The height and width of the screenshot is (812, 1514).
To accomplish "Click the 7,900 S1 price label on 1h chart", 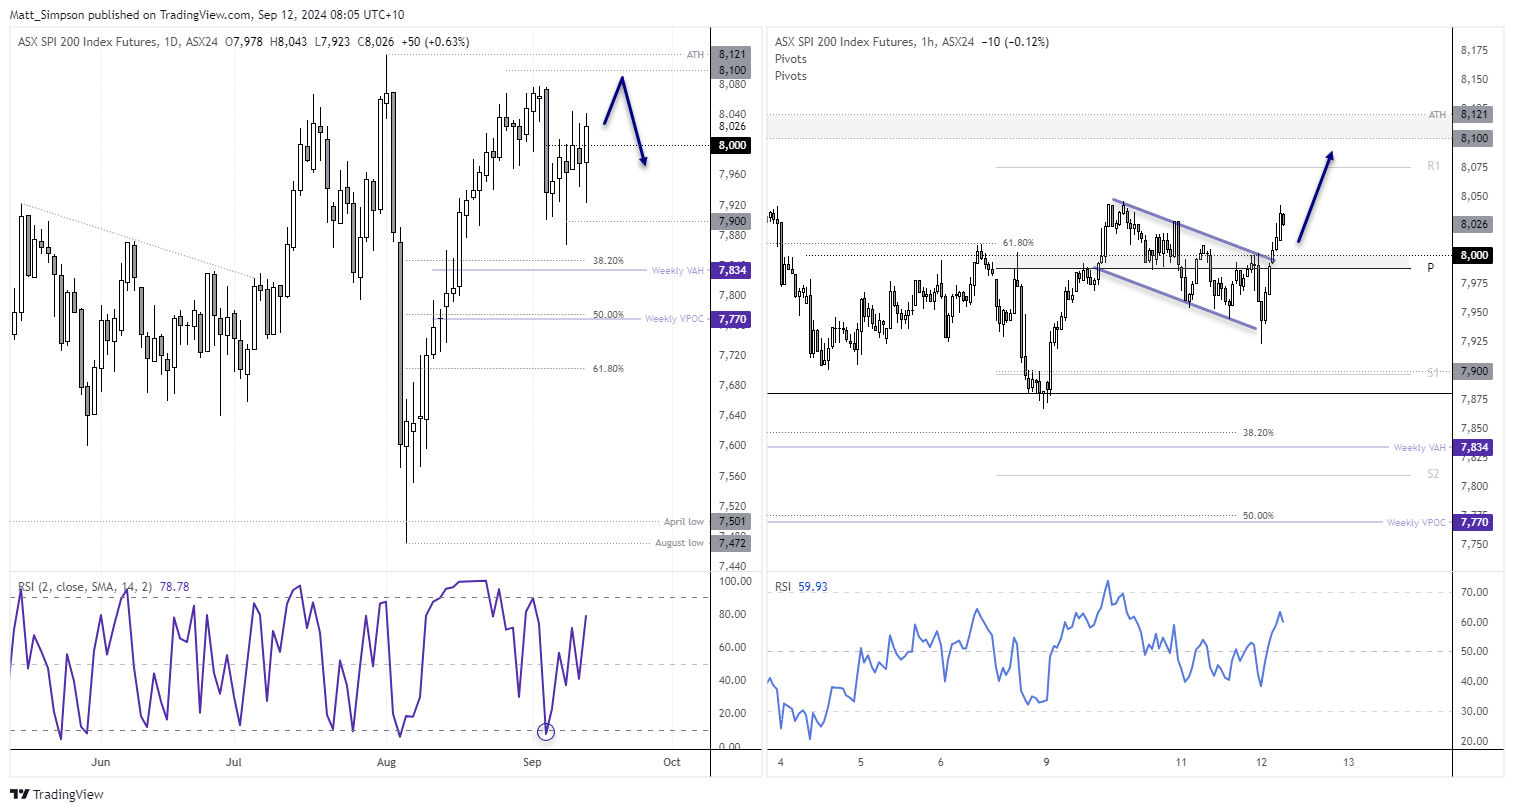I will pos(1474,371).
